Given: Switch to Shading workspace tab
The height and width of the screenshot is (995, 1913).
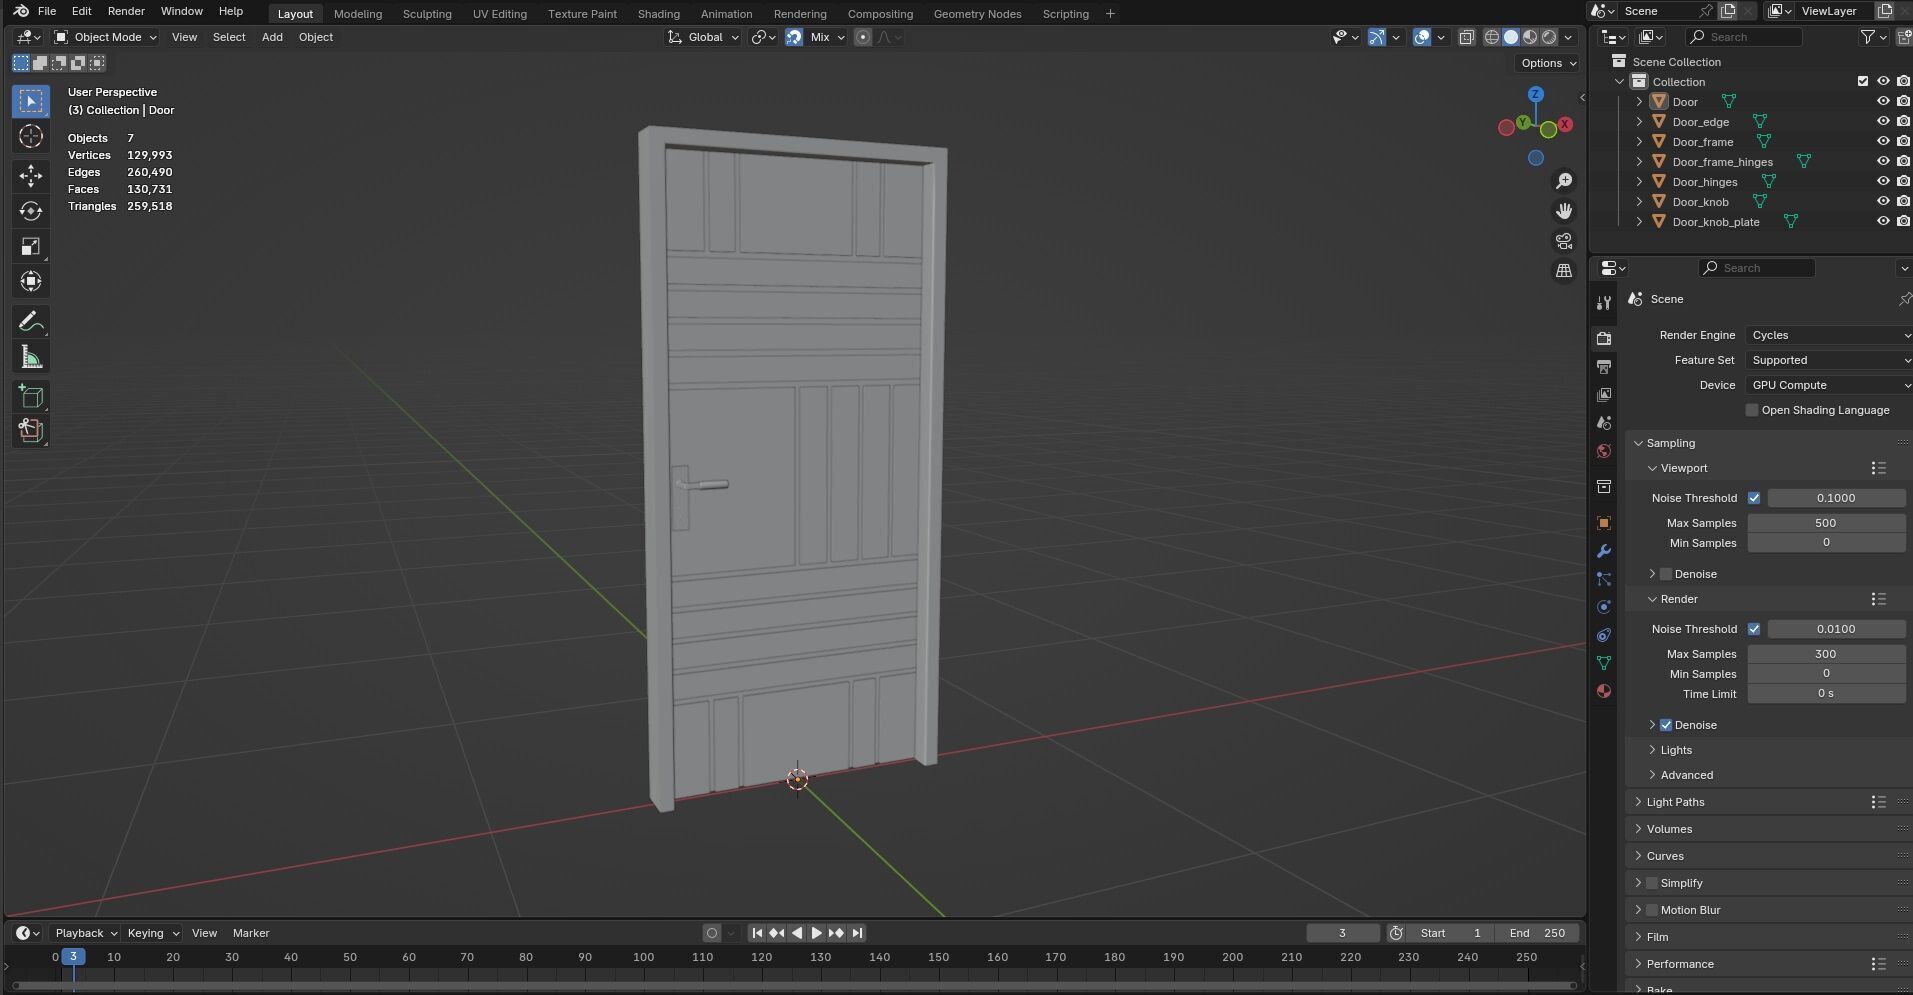Looking at the screenshot, I should pyautogui.click(x=658, y=14).
